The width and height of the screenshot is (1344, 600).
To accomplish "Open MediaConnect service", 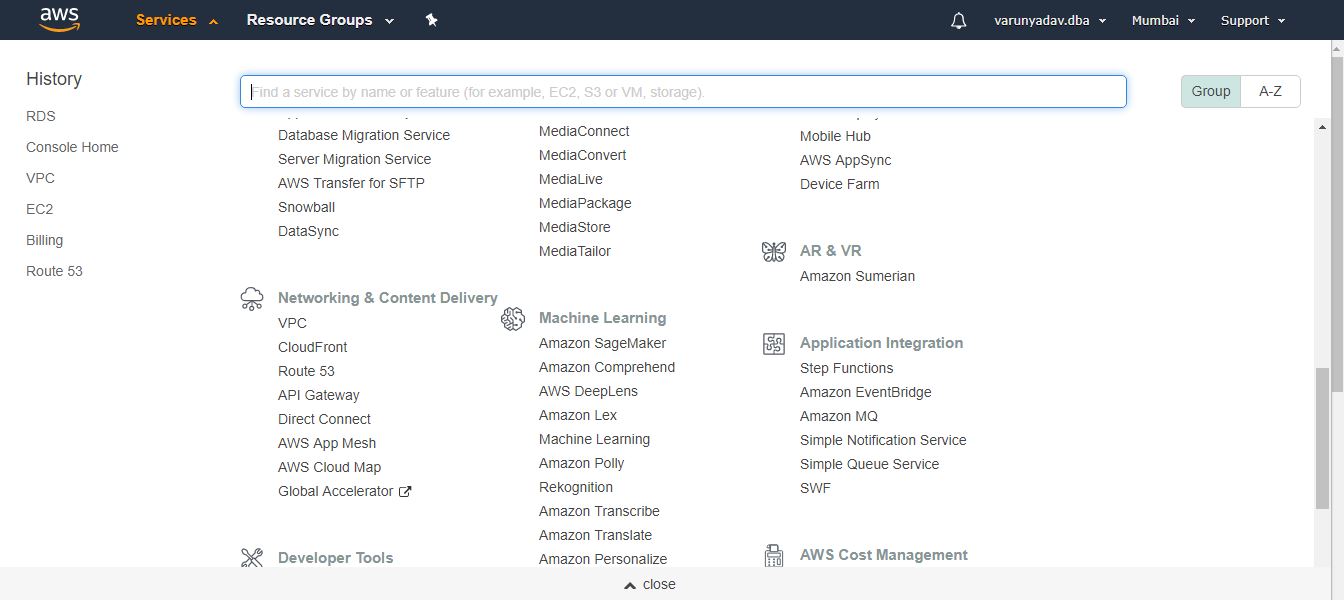I will (584, 131).
